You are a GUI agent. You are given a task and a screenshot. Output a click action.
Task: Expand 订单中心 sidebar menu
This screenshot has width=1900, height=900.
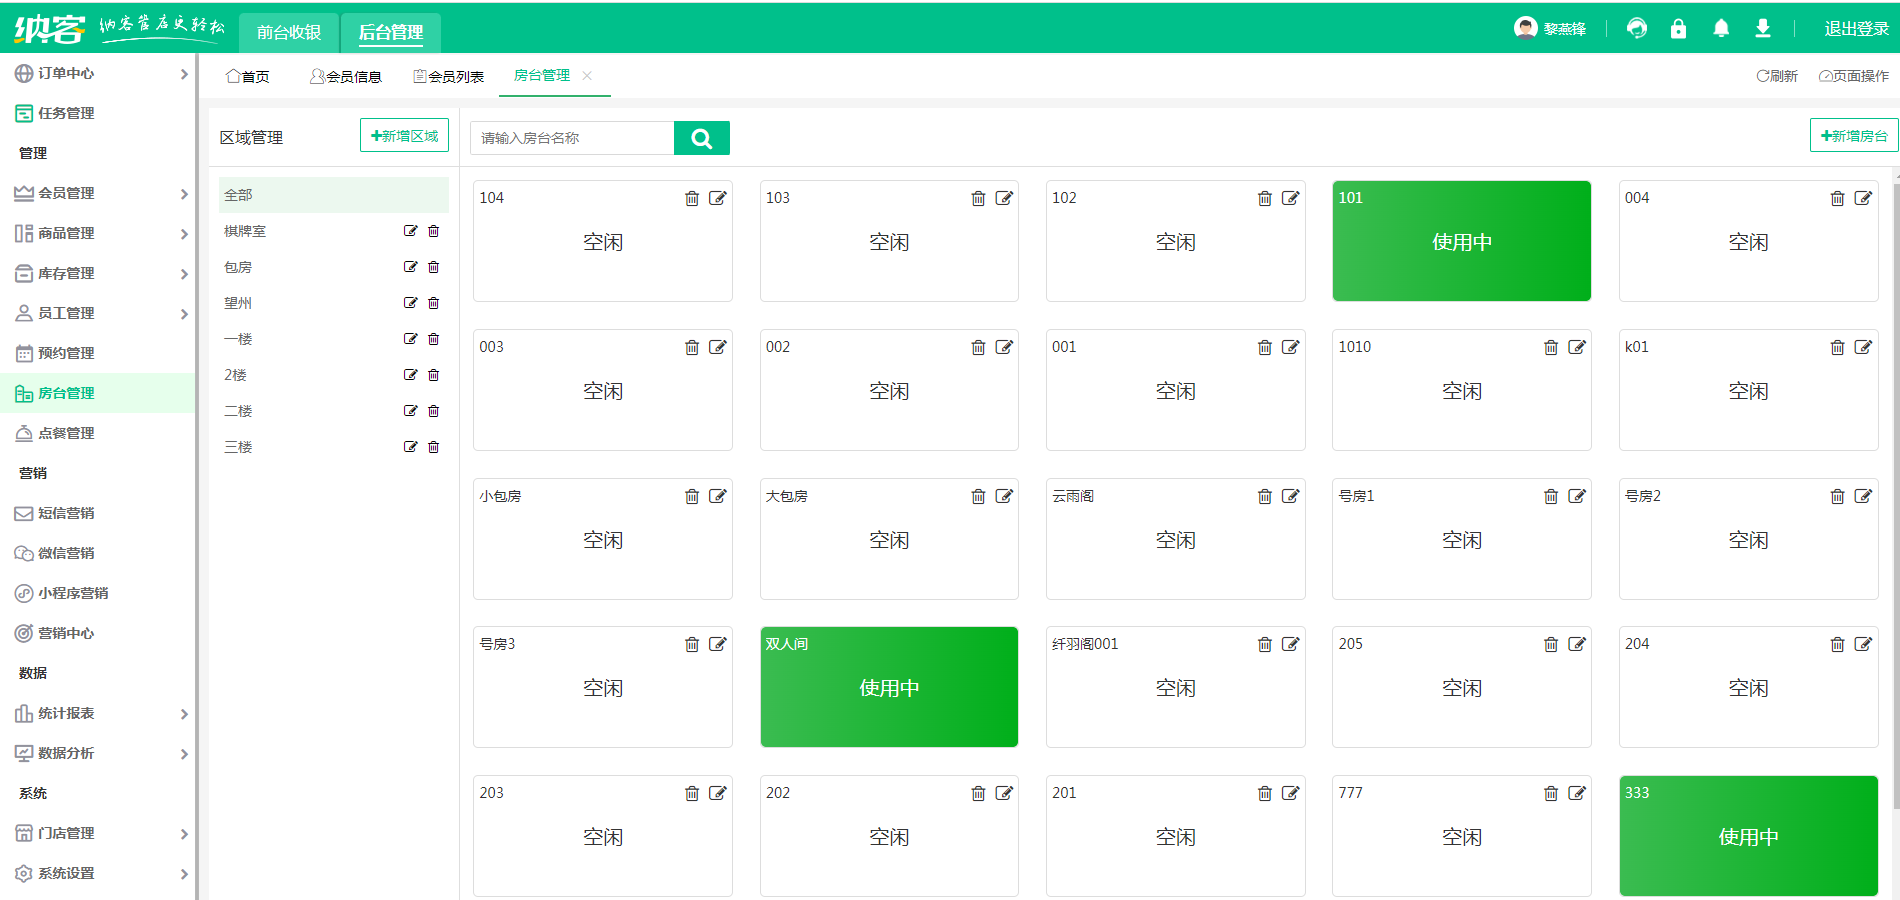[100, 73]
